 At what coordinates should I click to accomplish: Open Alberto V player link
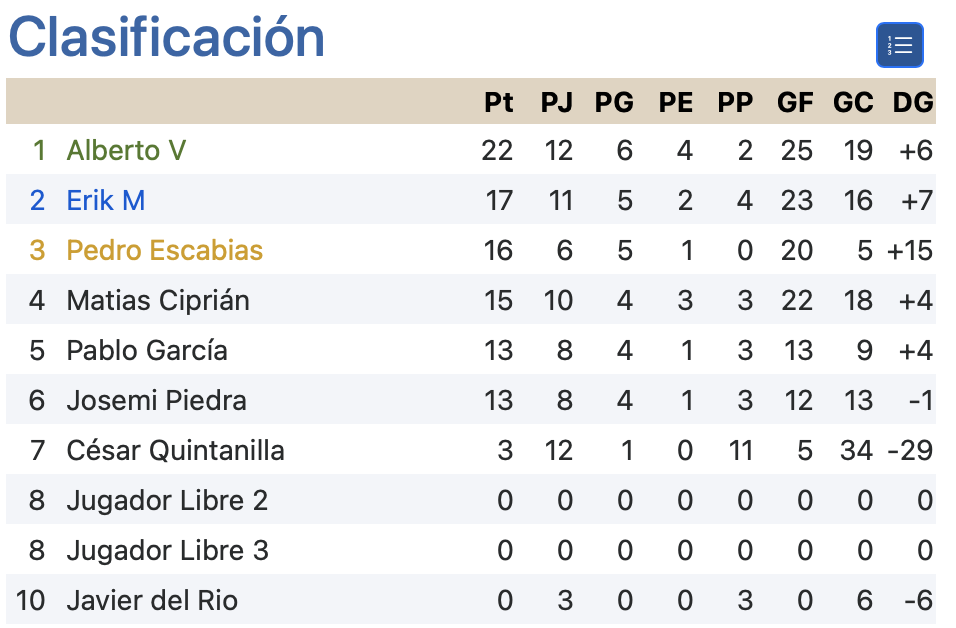click(126, 151)
